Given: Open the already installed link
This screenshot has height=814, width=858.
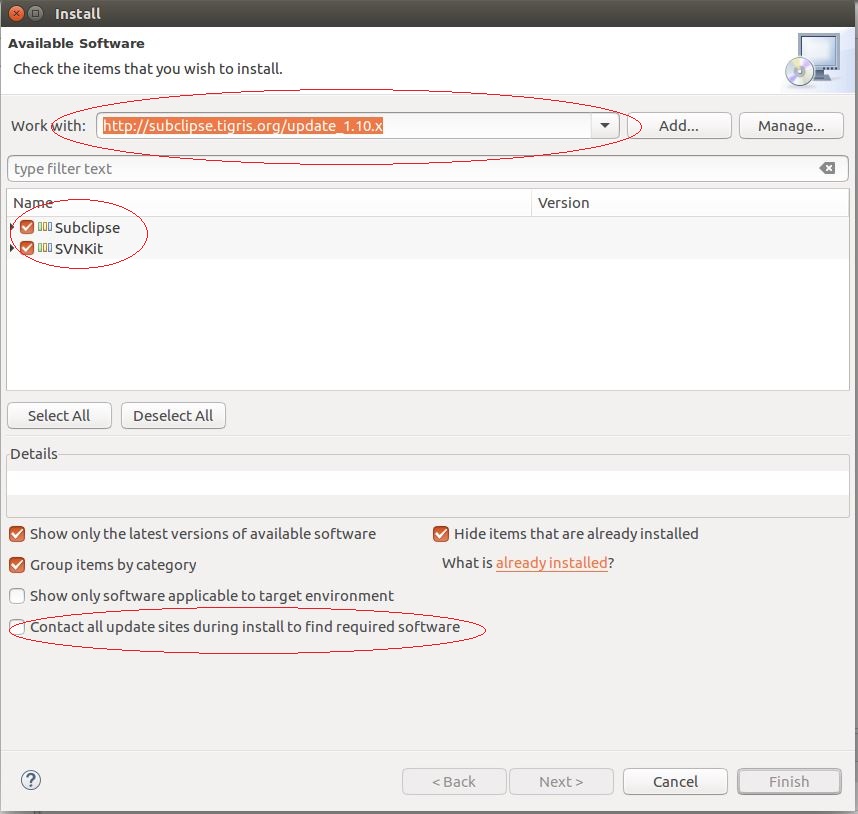Looking at the screenshot, I should pyautogui.click(x=551, y=563).
